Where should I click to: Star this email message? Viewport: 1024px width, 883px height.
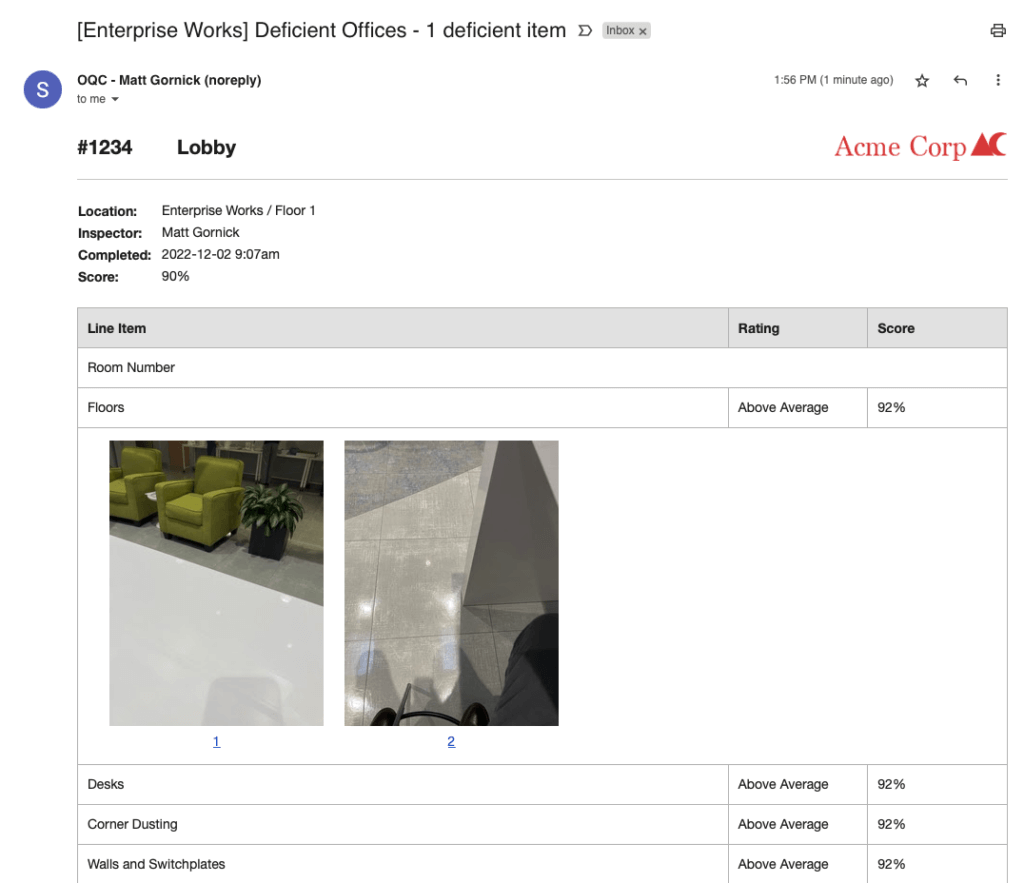pos(922,81)
